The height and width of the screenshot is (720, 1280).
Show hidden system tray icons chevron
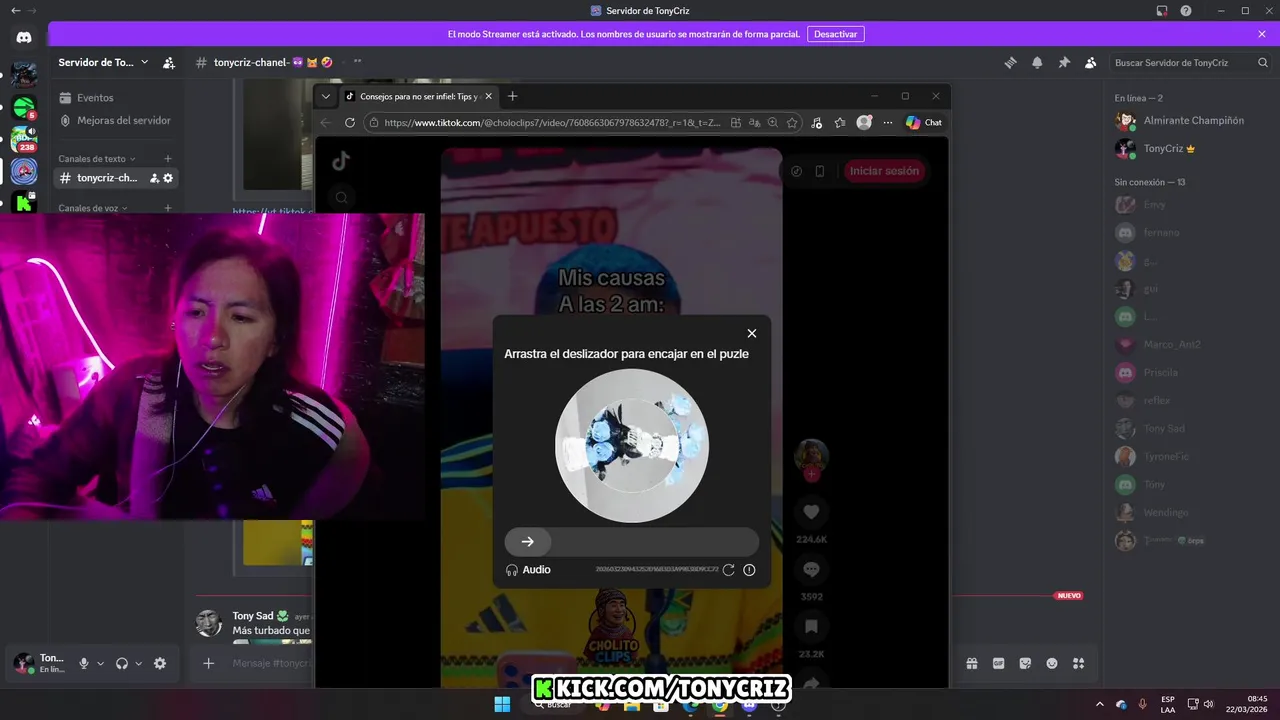coord(1100,704)
